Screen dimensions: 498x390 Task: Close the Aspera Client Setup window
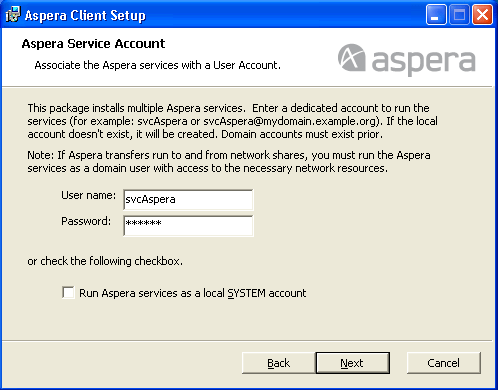[x=482, y=15]
